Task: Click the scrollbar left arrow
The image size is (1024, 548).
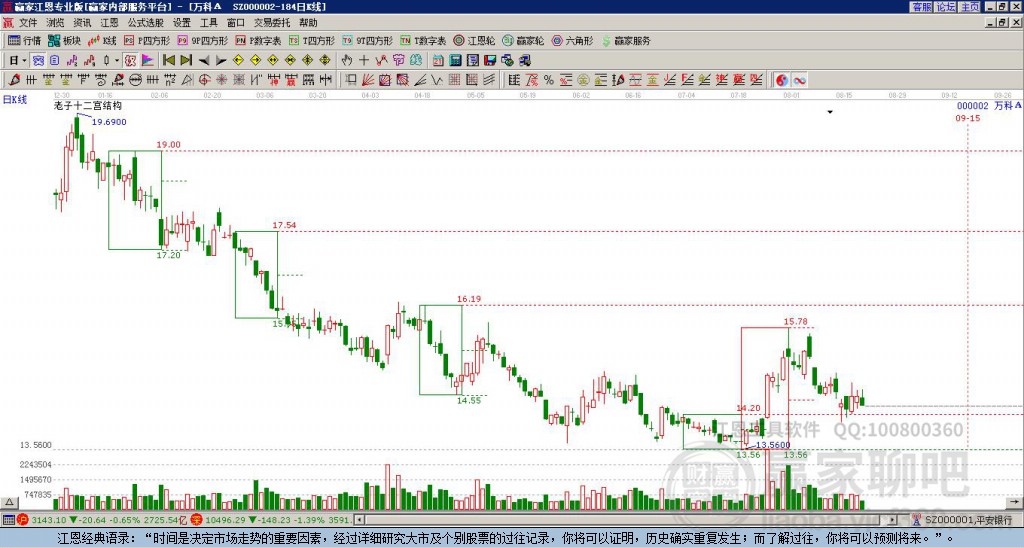Action: tap(359, 520)
